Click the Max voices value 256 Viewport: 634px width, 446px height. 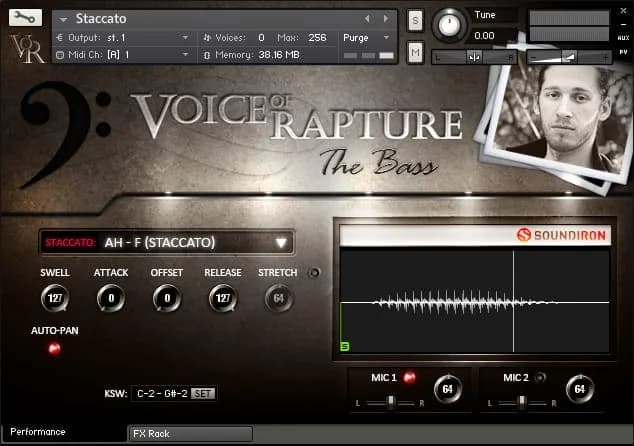(x=317, y=38)
